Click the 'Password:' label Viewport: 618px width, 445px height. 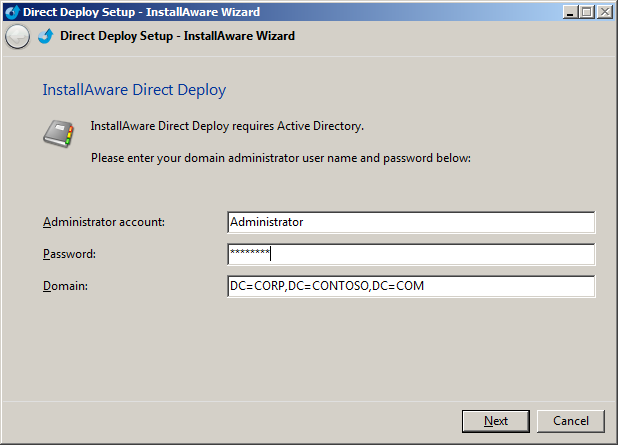(x=69, y=254)
